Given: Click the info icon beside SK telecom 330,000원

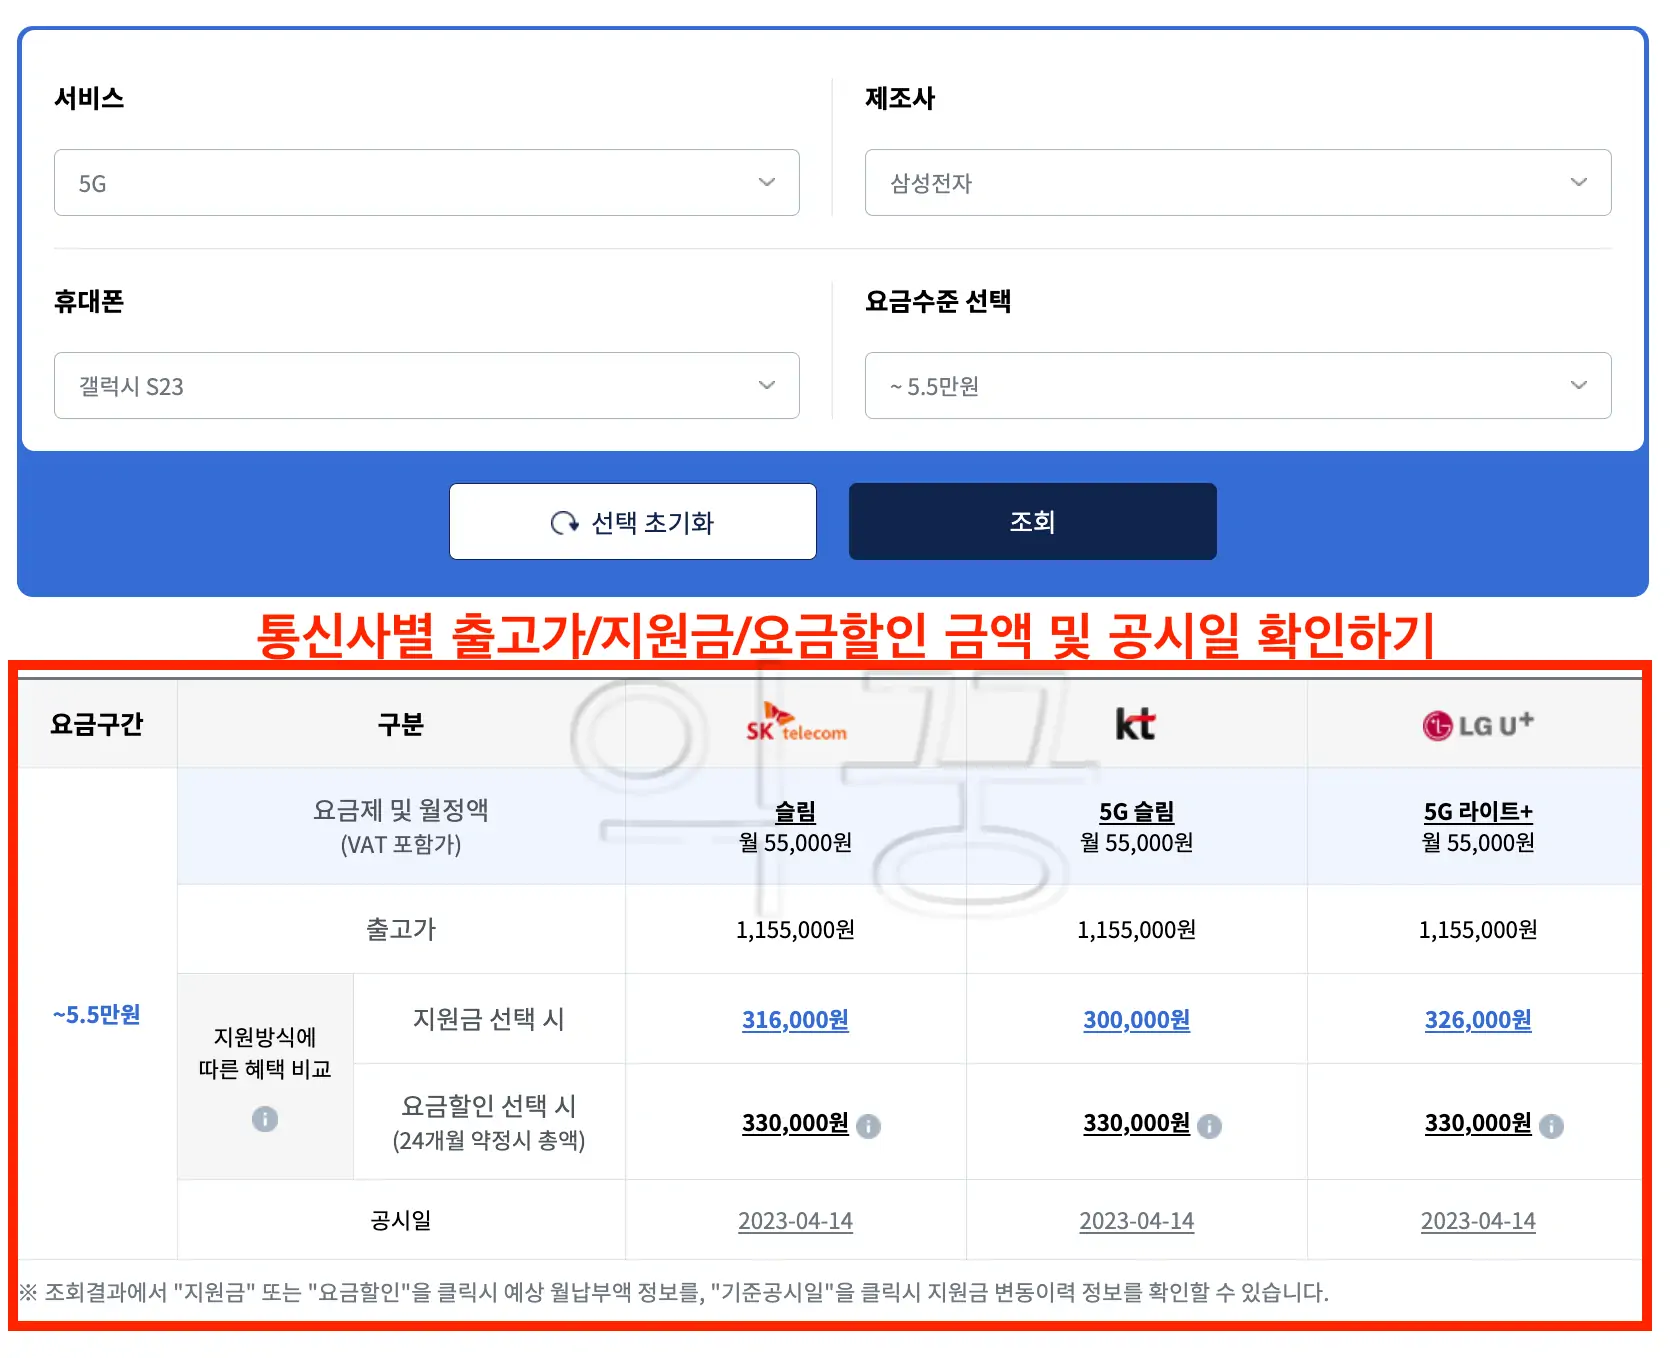Looking at the screenshot, I should 868,1126.
